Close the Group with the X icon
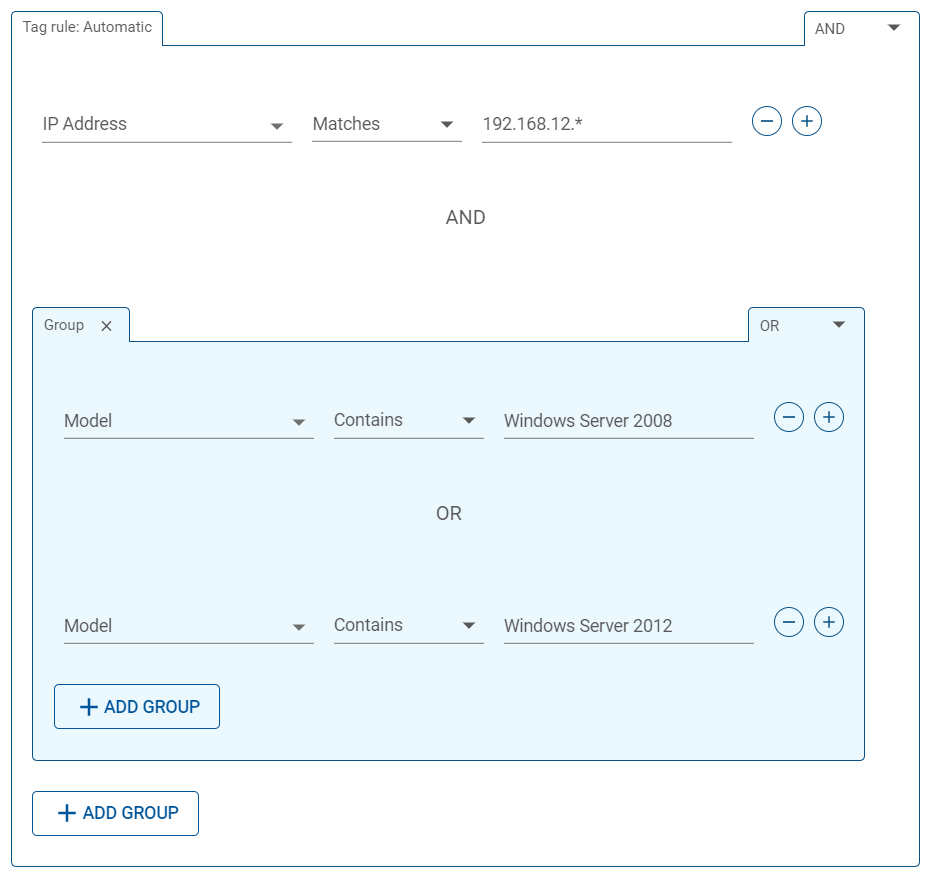 pyautogui.click(x=107, y=326)
